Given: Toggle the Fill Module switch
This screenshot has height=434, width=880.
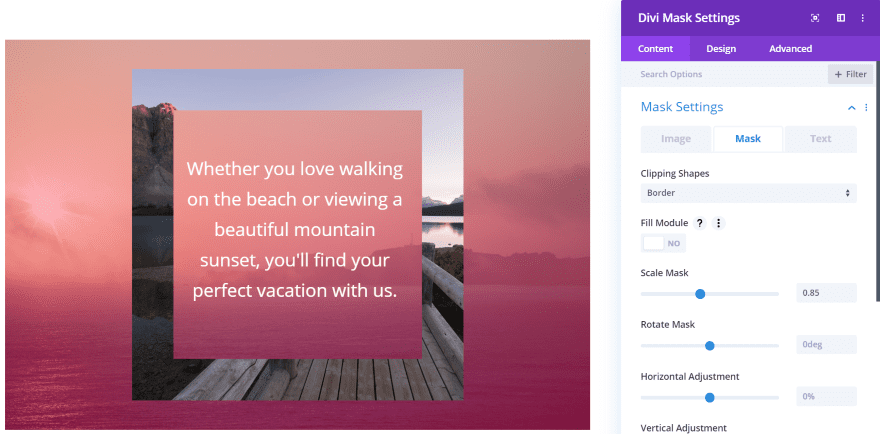Looking at the screenshot, I should (663, 243).
